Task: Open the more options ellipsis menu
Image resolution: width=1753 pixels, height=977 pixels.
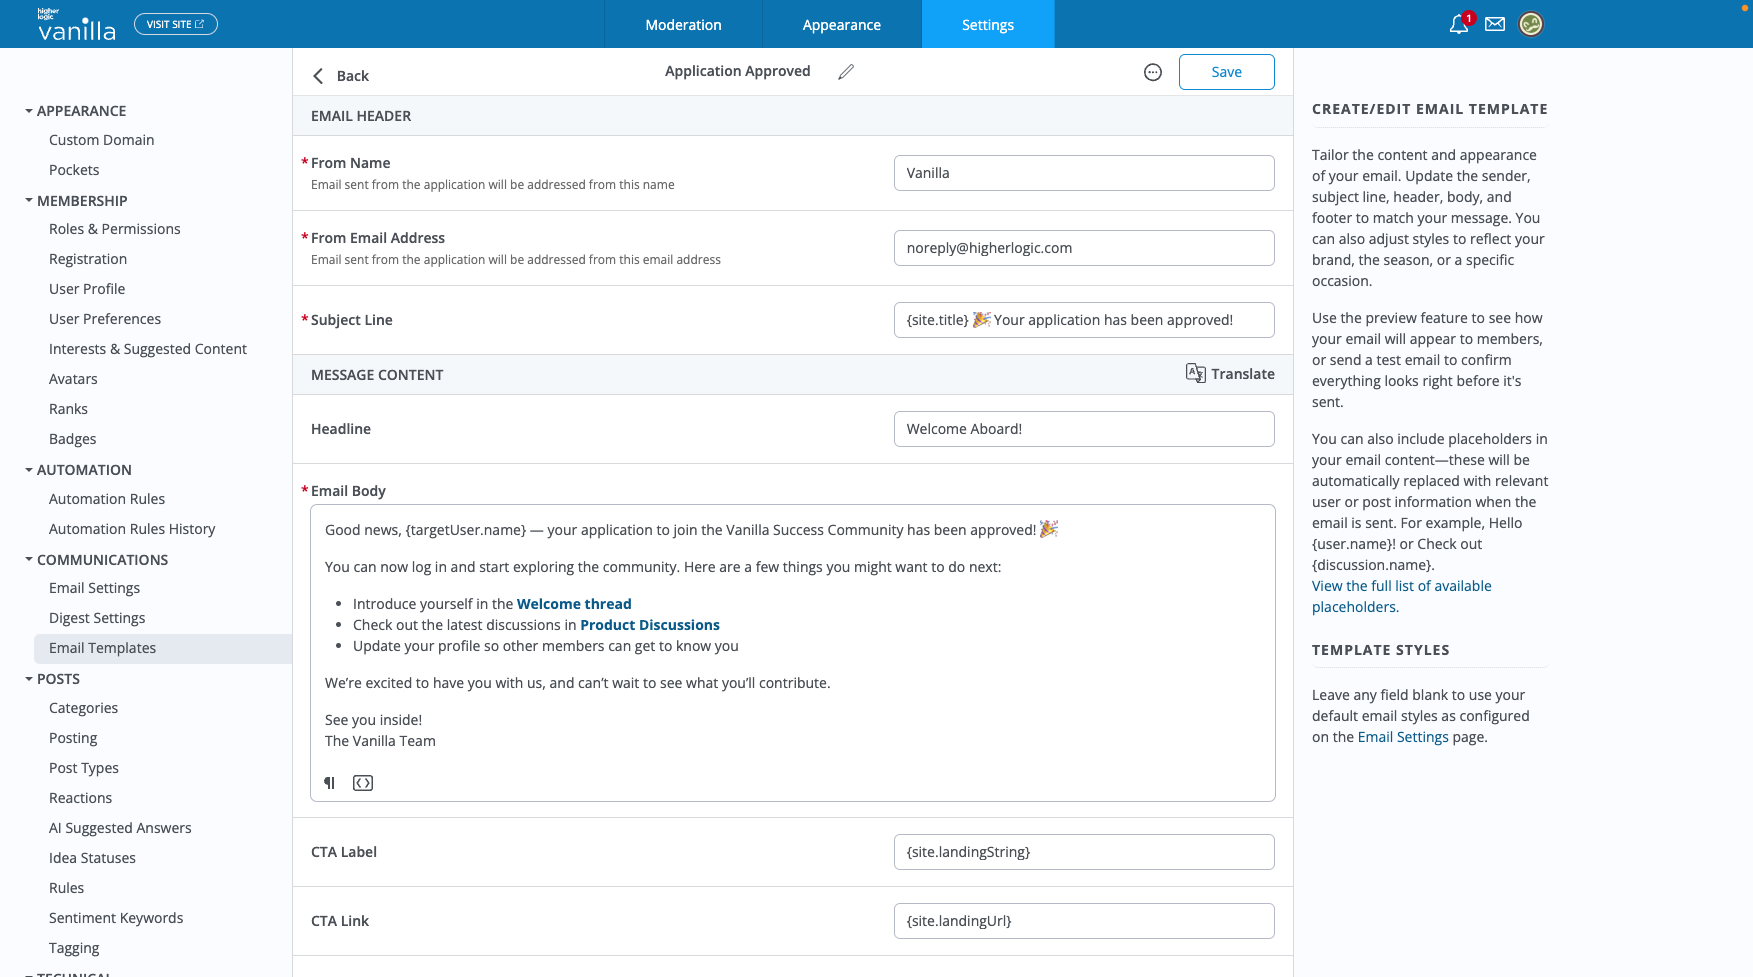Action: [x=1153, y=72]
